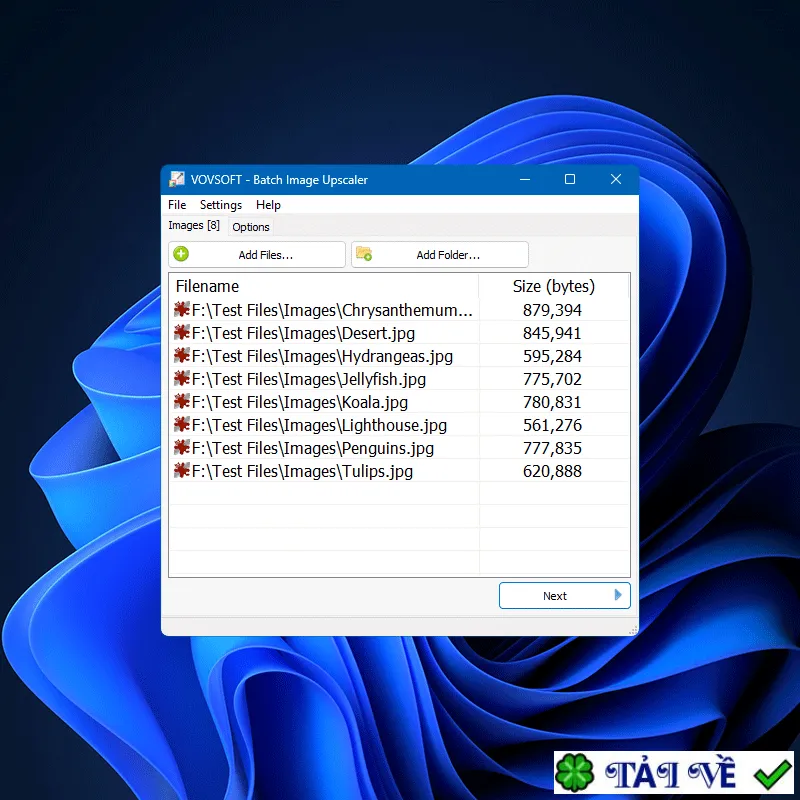This screenshot has width=800, height=800.
Task: Click the file icon beside Penguins.jpg
Action: [182, 447]
